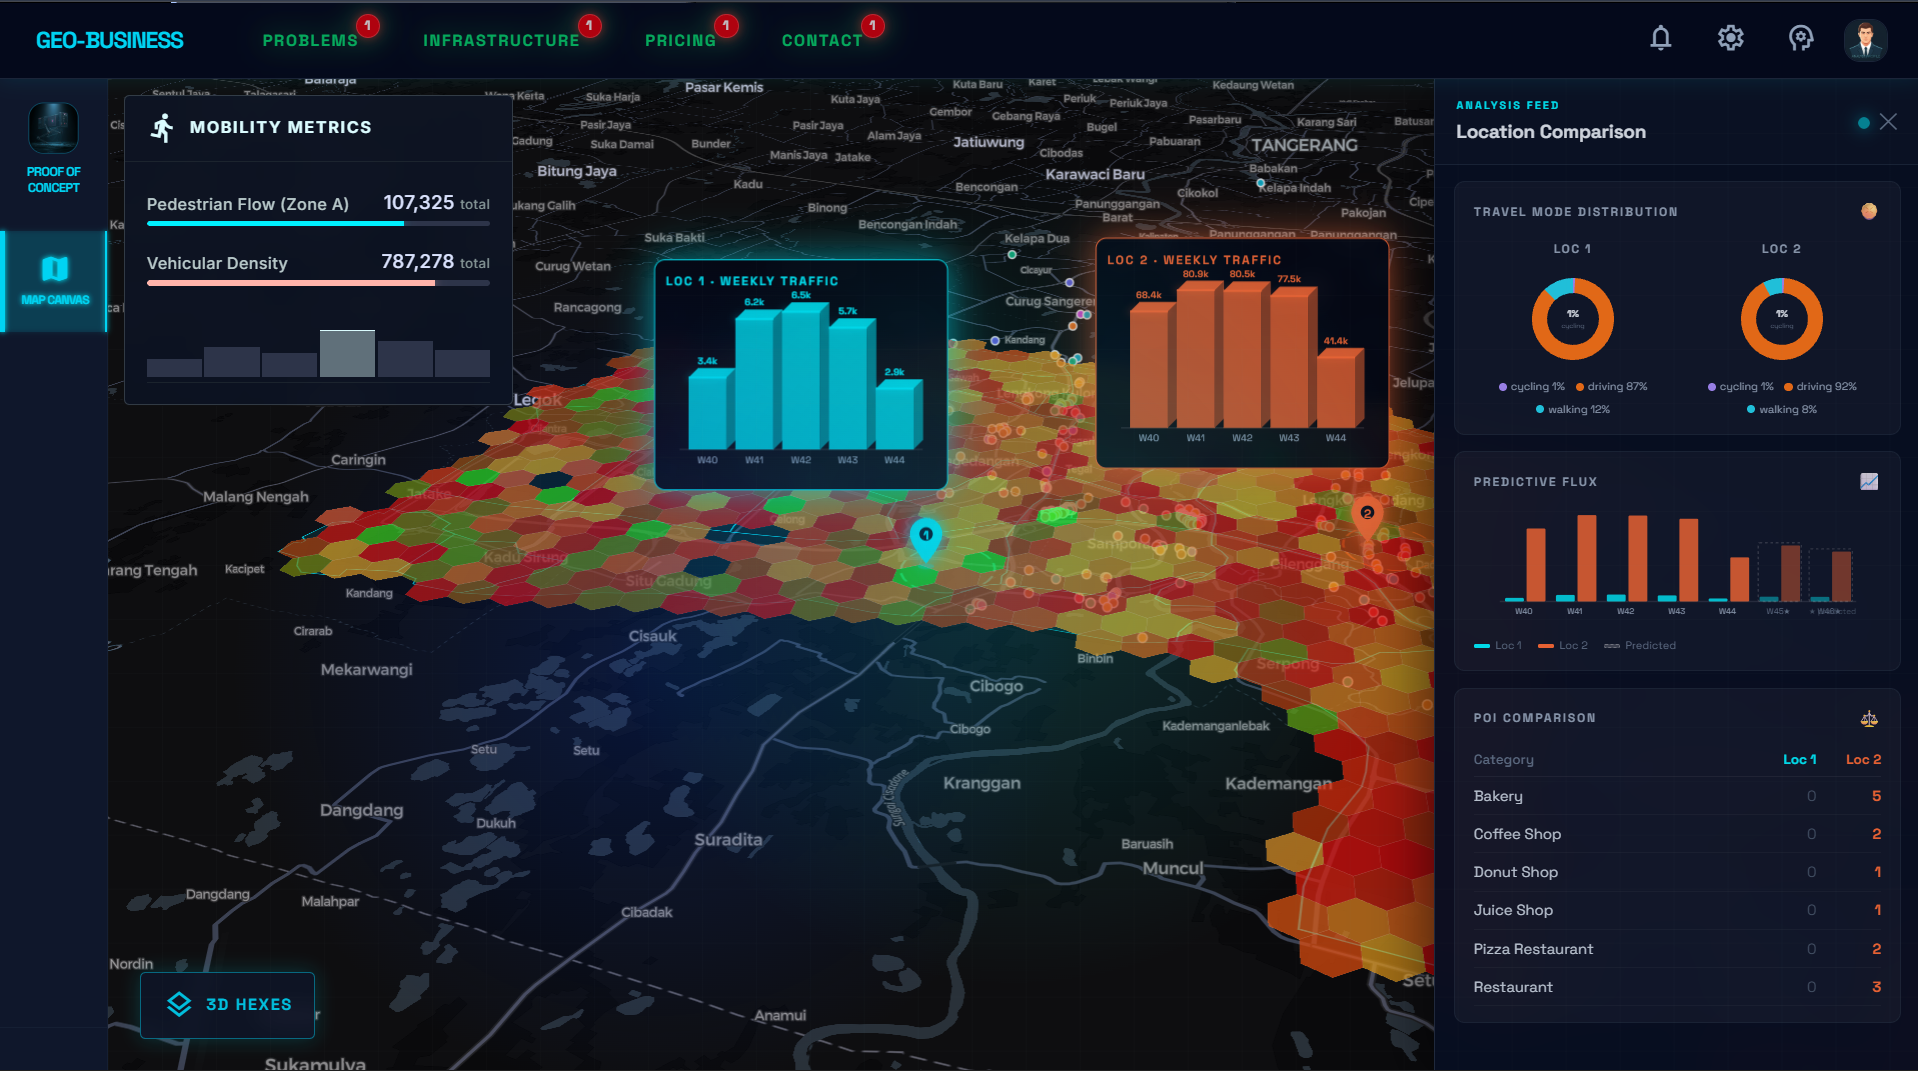The width and height of the screenshot is (1918, 1071).
Task: Click the LOC 1 cycling 1% legend
Action: [1532, 387]
